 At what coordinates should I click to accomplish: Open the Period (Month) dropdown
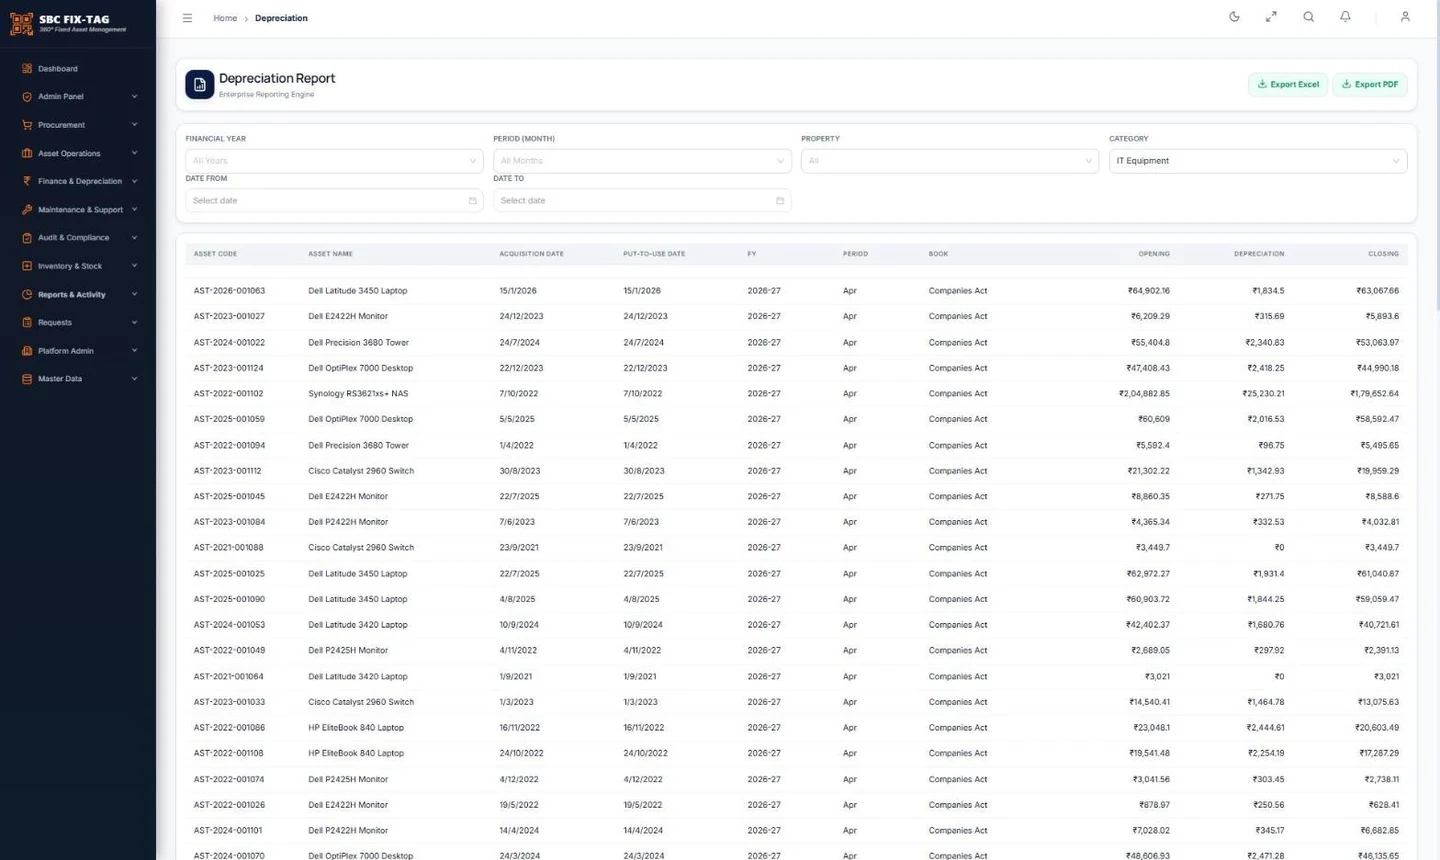(x=642, y=161)
